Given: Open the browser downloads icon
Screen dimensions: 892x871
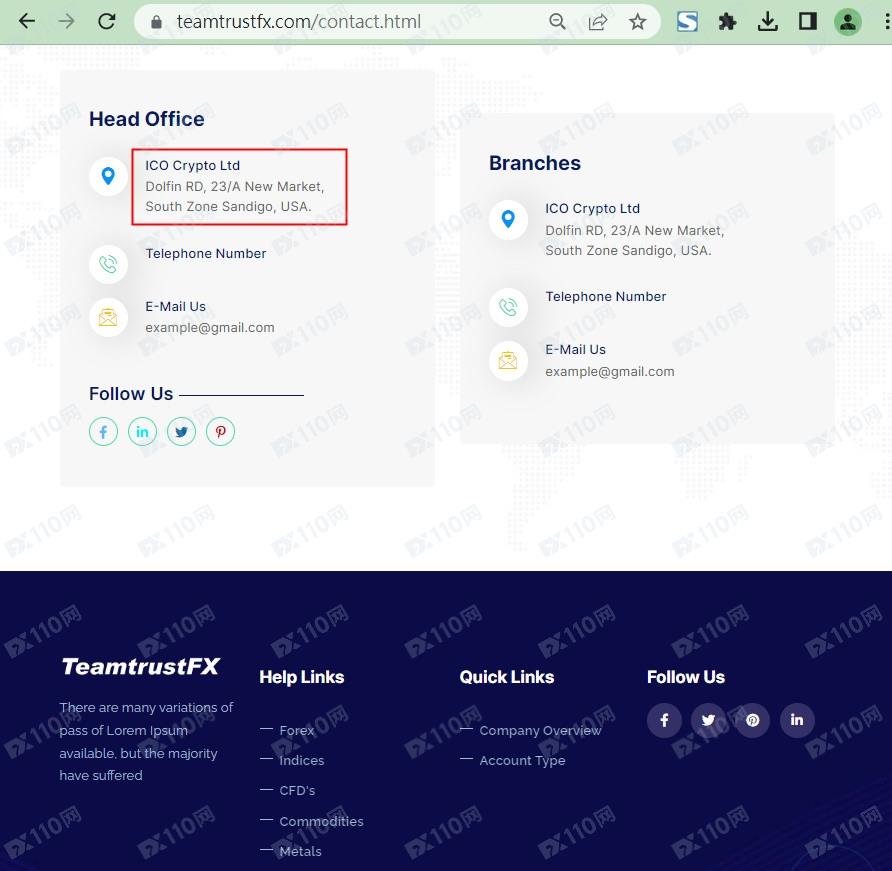Looking at the screenshot, I should tap(768, 21).
